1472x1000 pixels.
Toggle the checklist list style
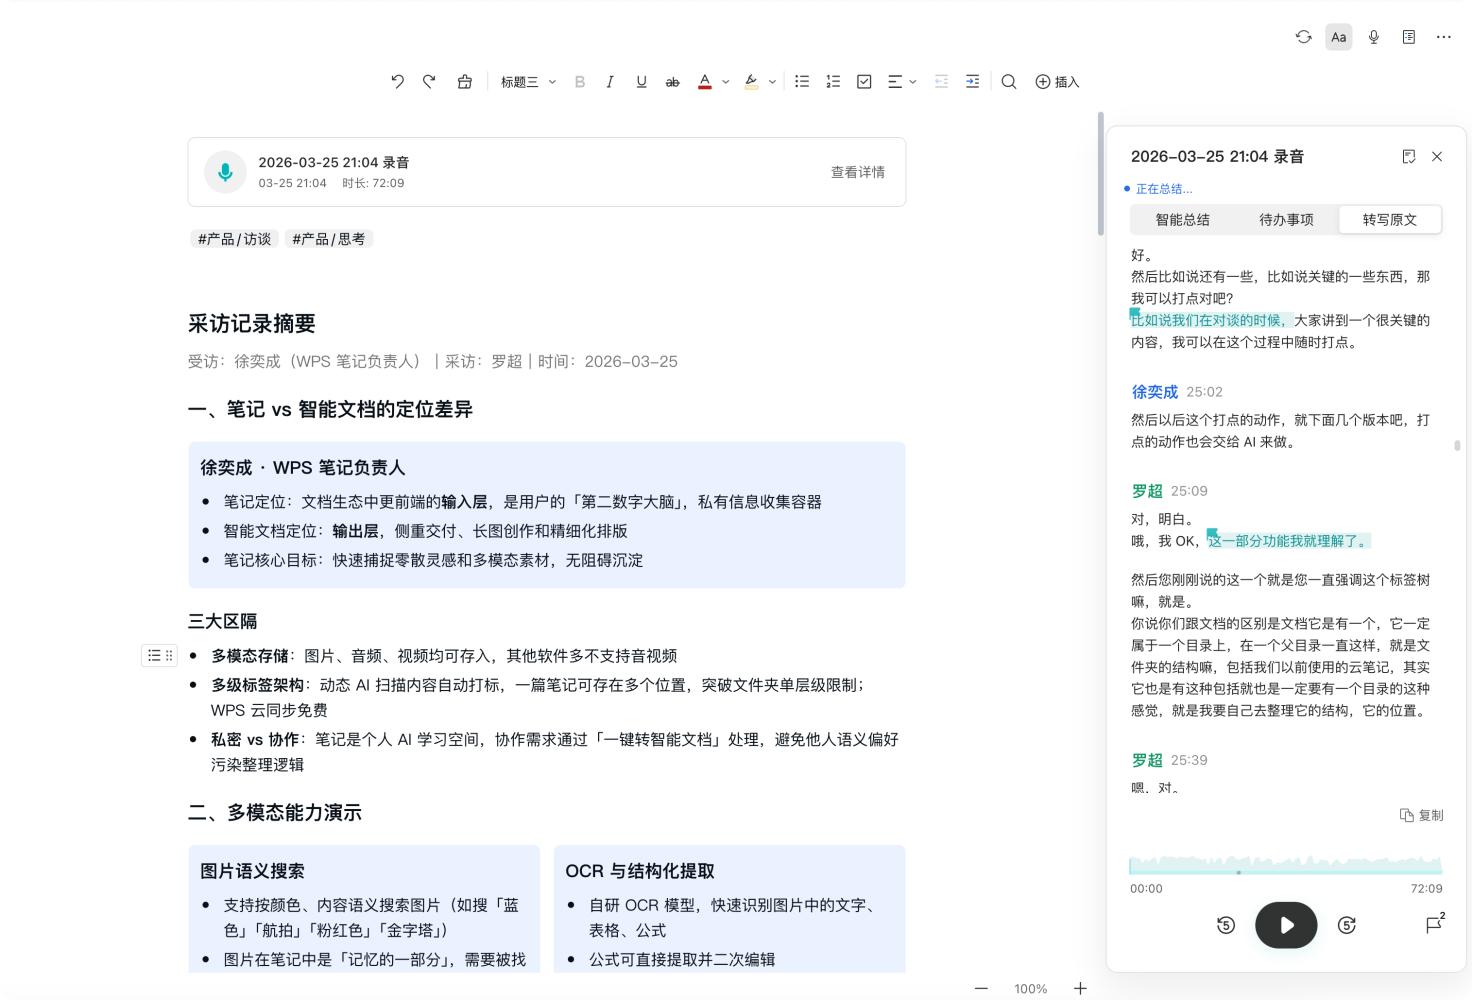click(x=864, y=81)
